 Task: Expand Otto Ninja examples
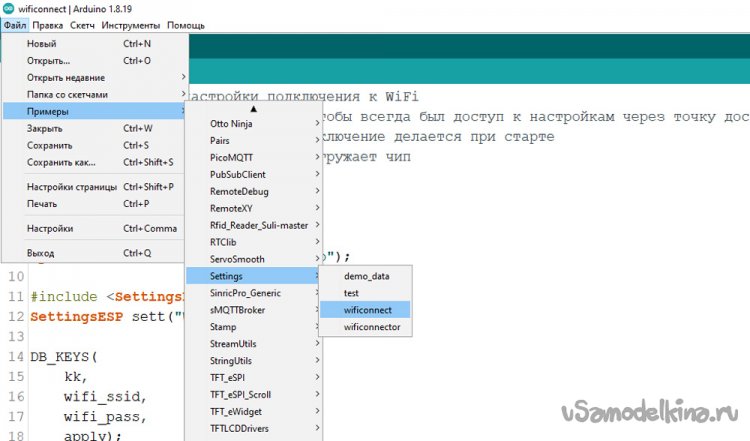(254, 123)
